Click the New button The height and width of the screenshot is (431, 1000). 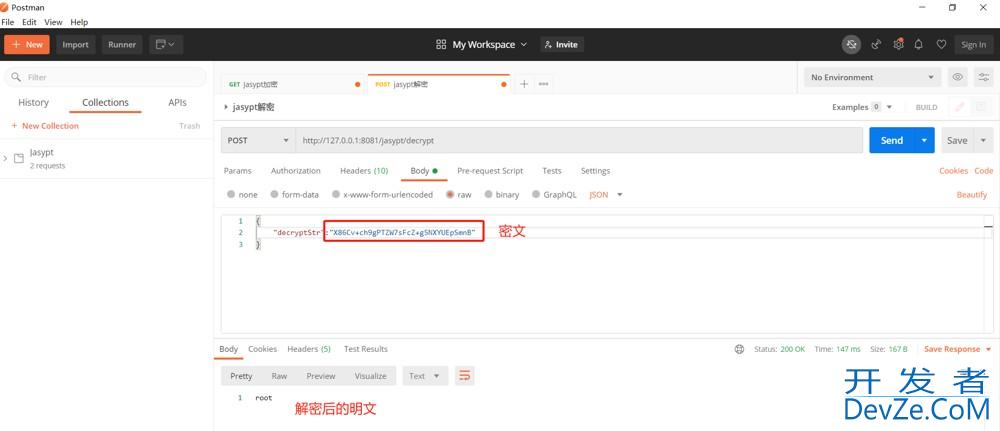[x=27, y=45]
